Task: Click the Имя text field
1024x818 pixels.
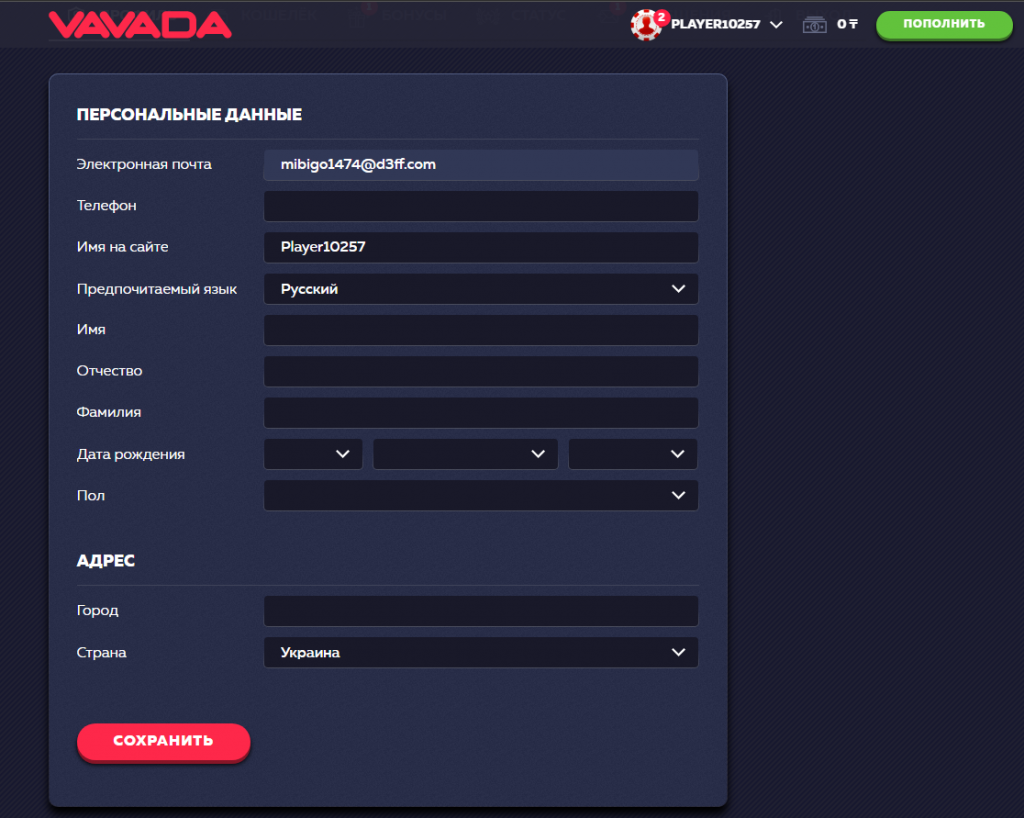Action: [480, 330]
